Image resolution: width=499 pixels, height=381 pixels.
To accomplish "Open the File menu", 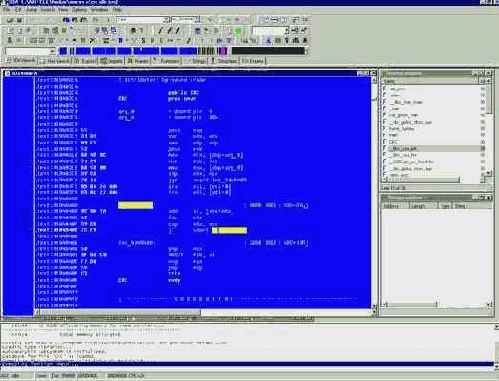I will [6, 10].
